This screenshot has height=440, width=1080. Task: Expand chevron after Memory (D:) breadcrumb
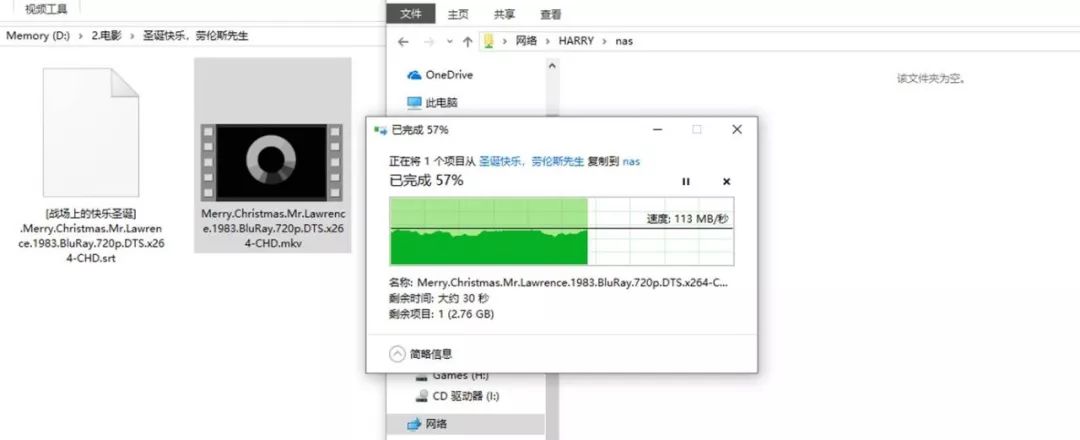[81, 35]
